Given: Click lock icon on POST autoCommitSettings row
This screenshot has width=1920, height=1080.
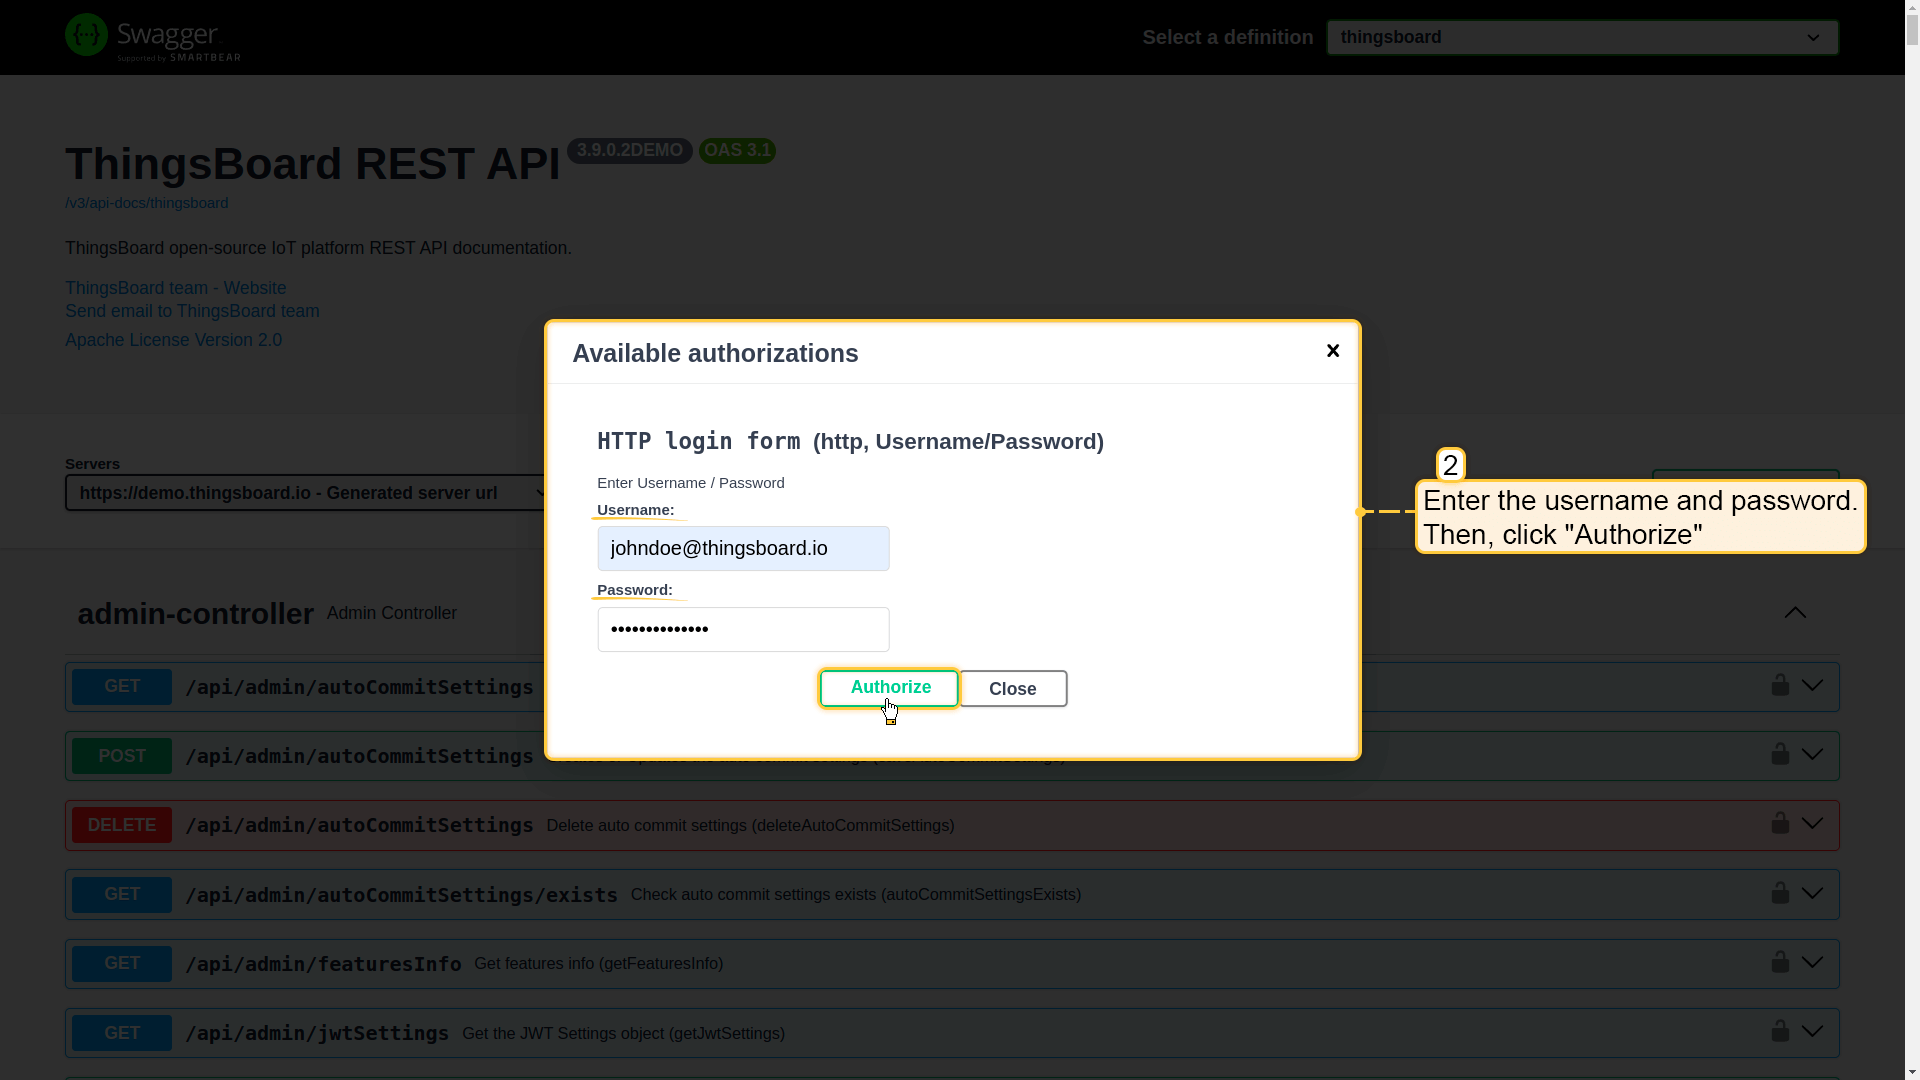Looking at the screenshot, I should (1780, 754).
